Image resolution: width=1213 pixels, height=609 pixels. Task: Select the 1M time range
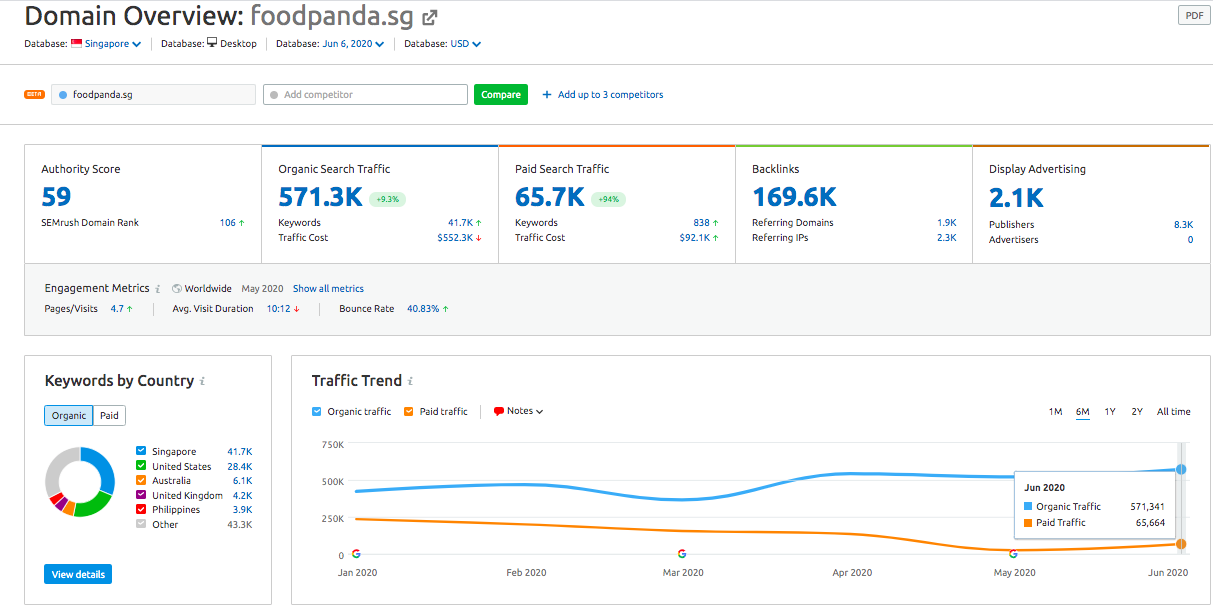point(1055,412)
